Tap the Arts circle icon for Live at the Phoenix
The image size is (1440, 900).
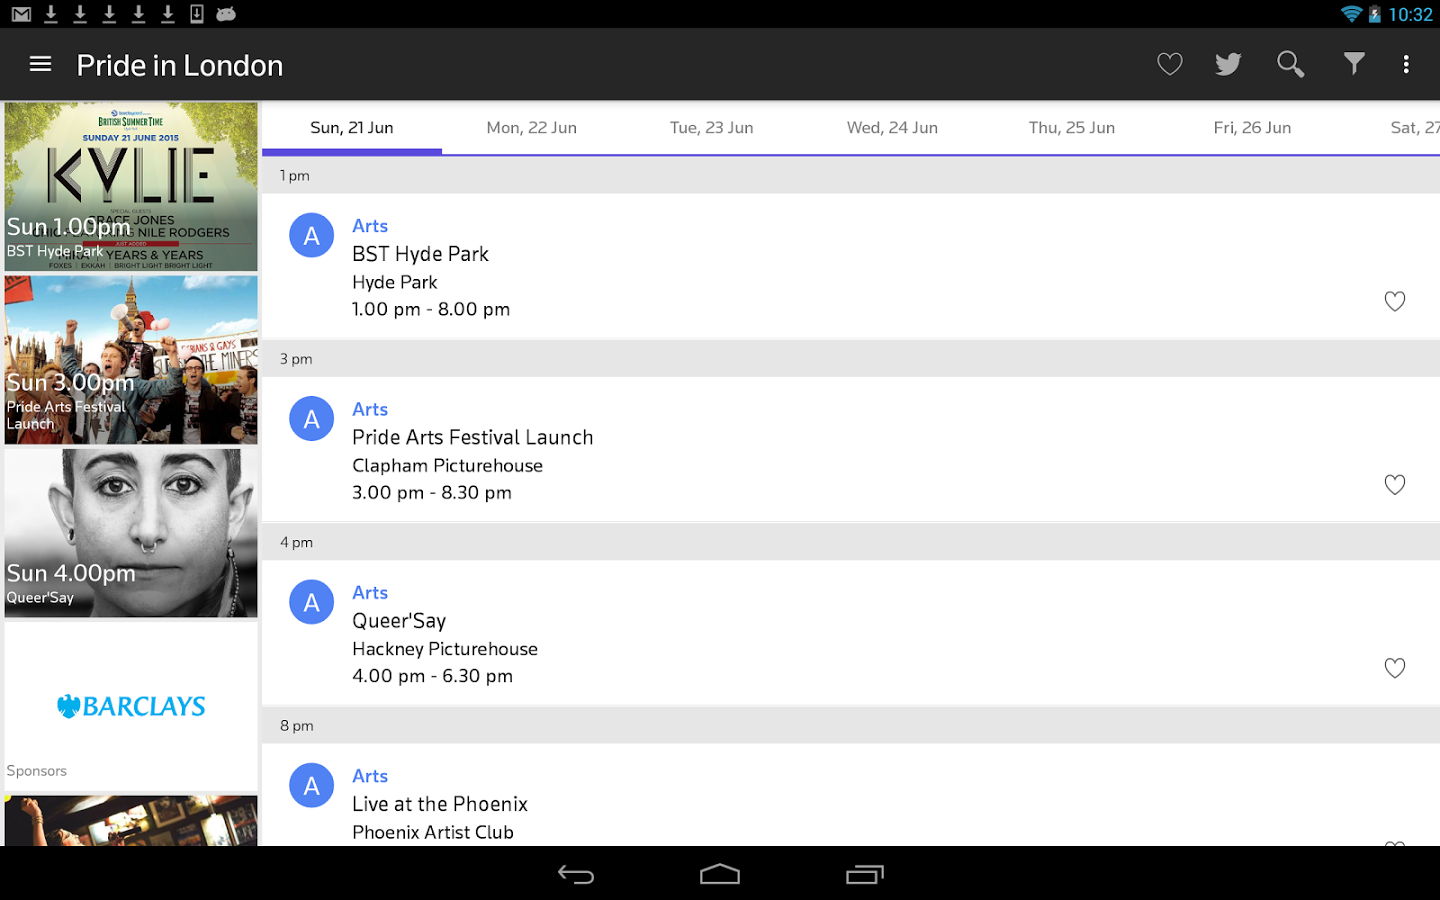click(x=312, y=786)
